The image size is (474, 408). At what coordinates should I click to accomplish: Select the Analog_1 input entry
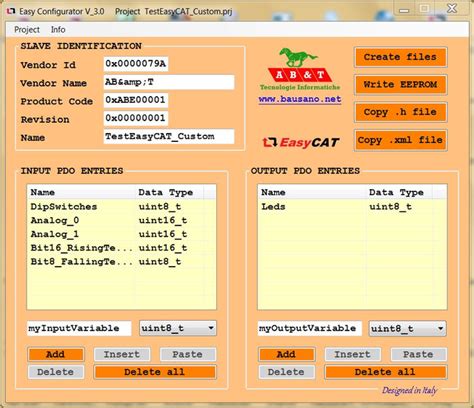(121, 234)
